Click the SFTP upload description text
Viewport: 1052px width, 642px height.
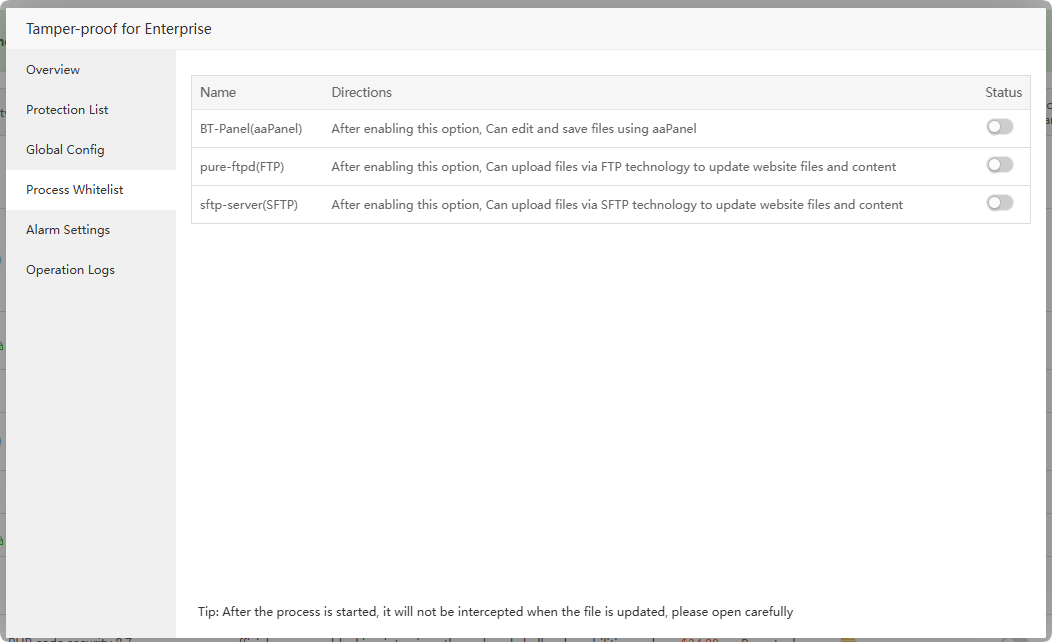(617, 205)
